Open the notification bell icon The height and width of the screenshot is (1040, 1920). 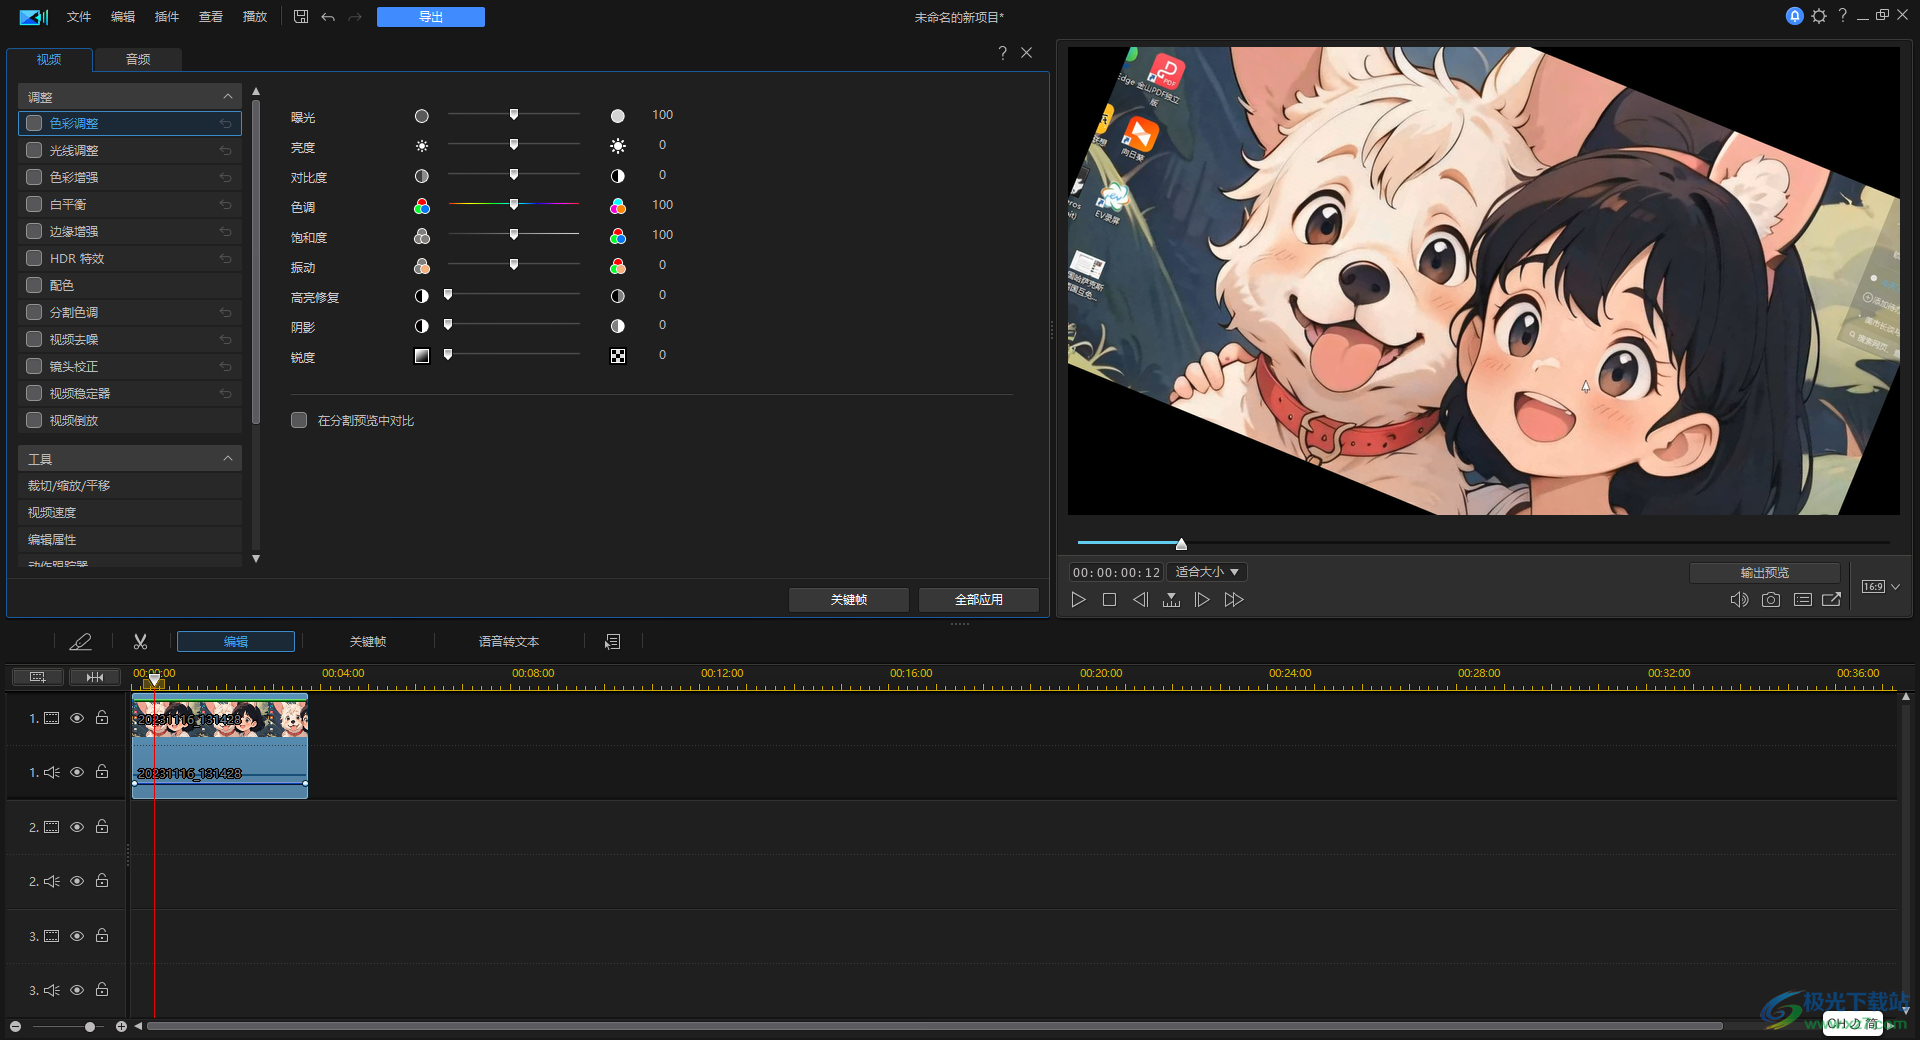[1795, 16]
